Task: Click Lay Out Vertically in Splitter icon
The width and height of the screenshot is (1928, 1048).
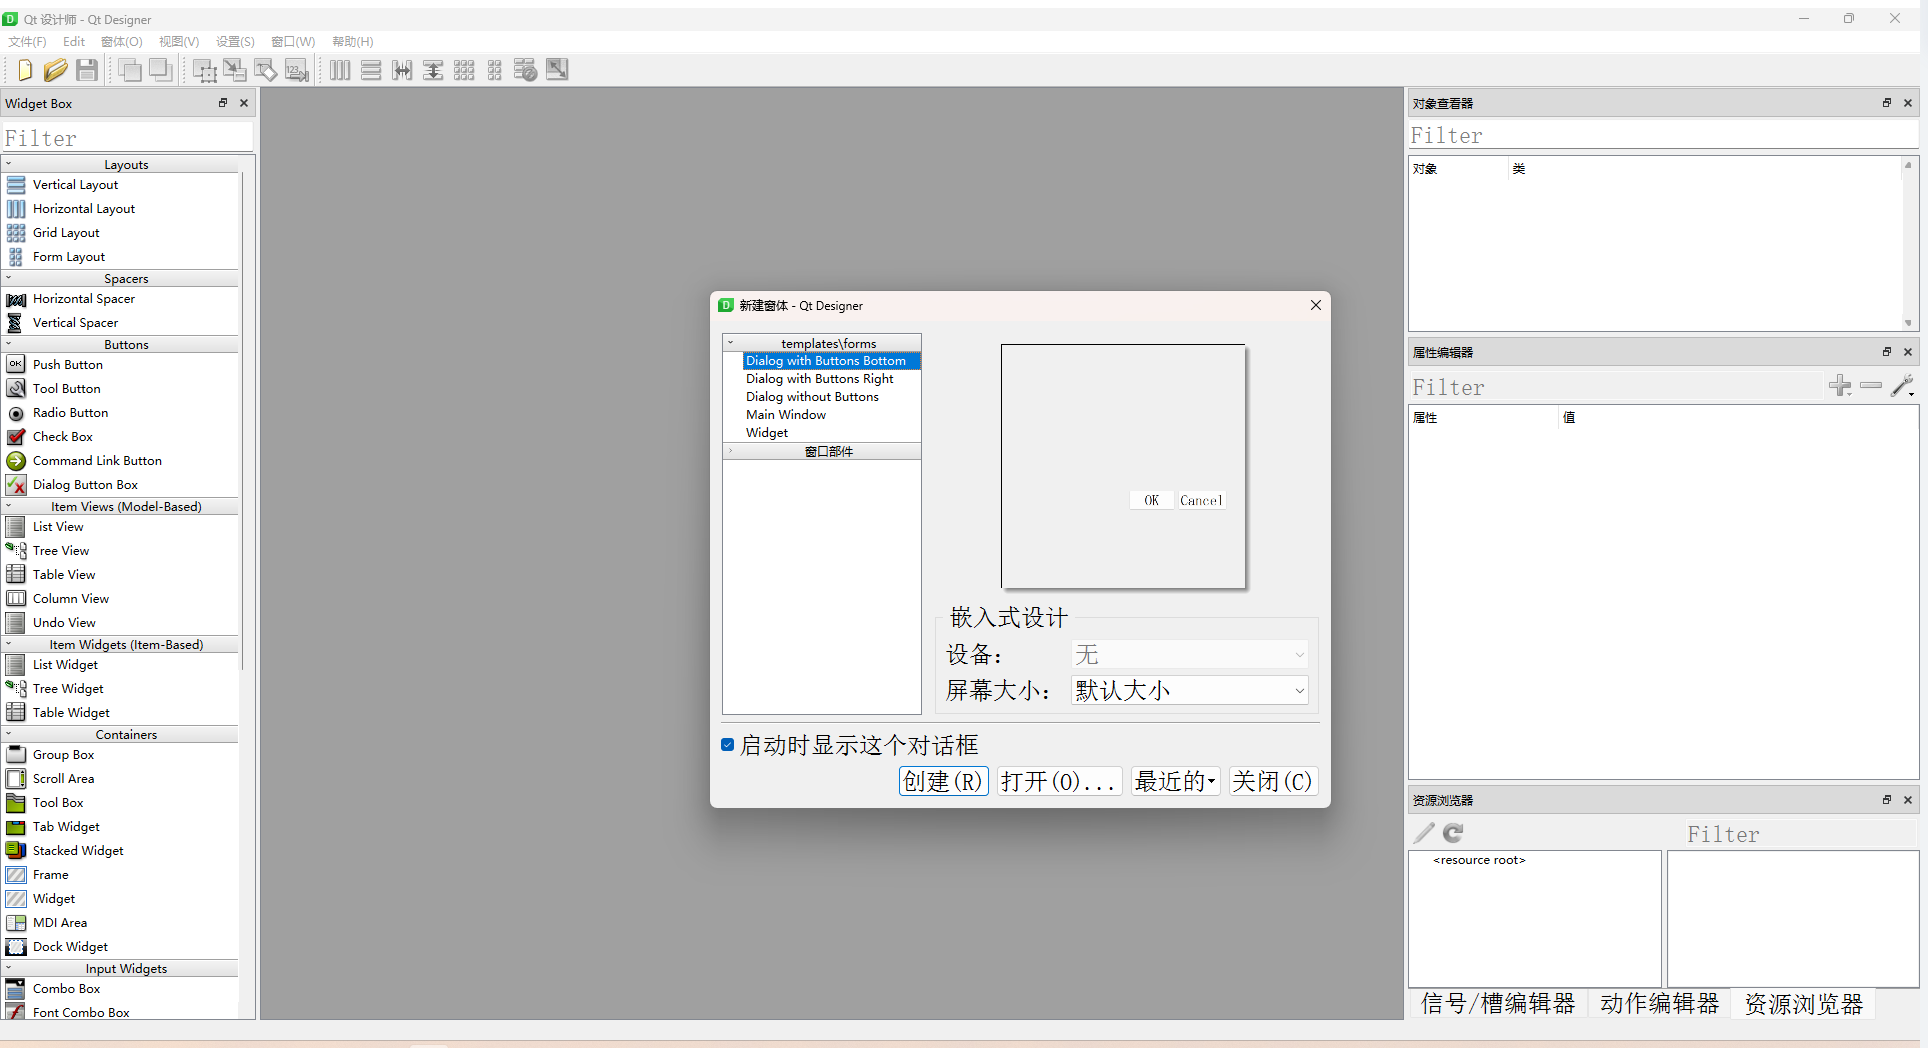Action: pos(433,70)
